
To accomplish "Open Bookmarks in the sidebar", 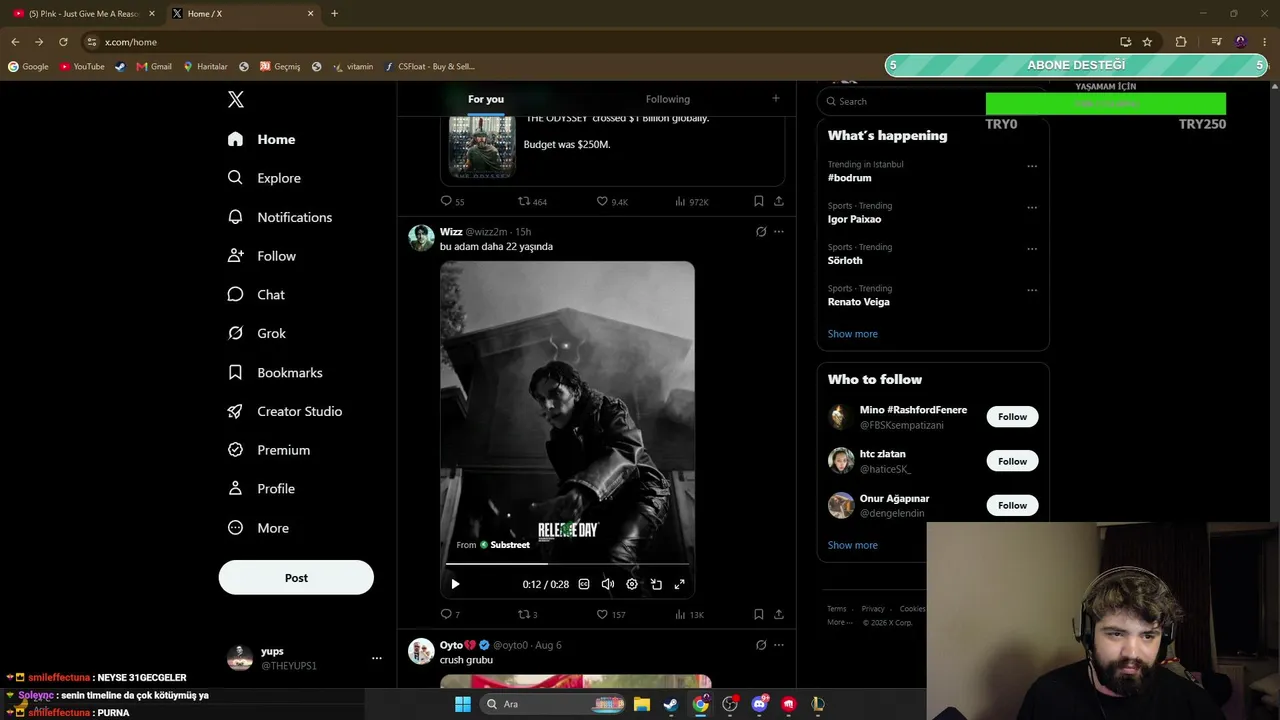I will (275, 372).
